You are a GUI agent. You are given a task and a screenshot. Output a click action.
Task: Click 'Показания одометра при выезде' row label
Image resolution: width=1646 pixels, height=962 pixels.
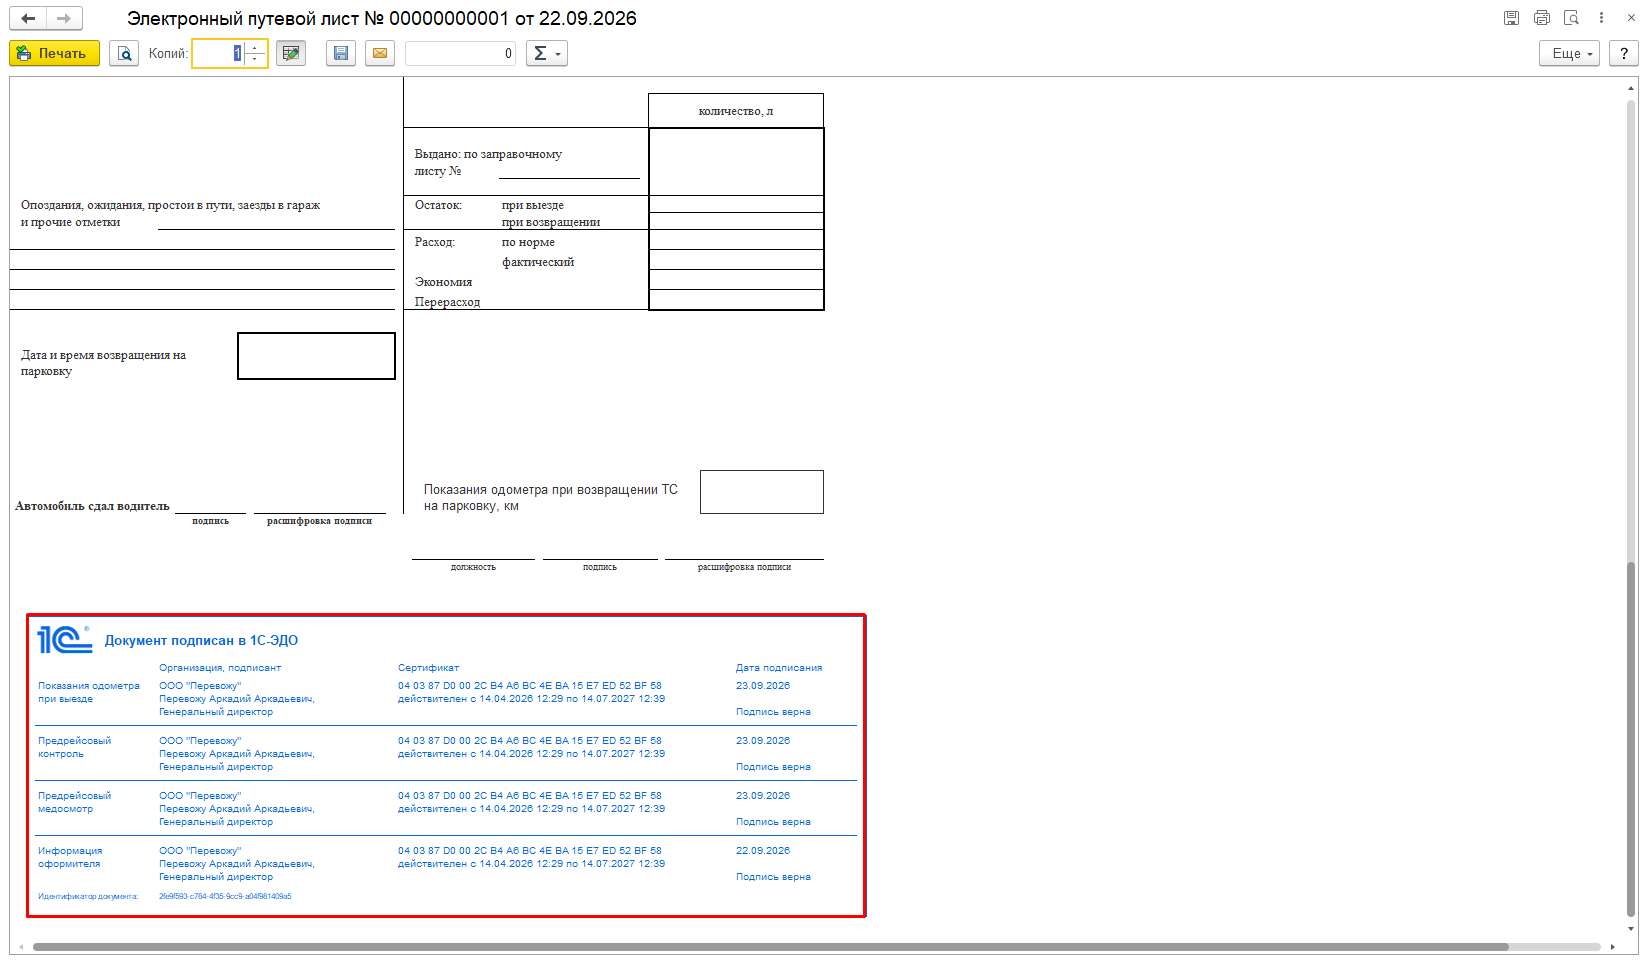[89, 692]
